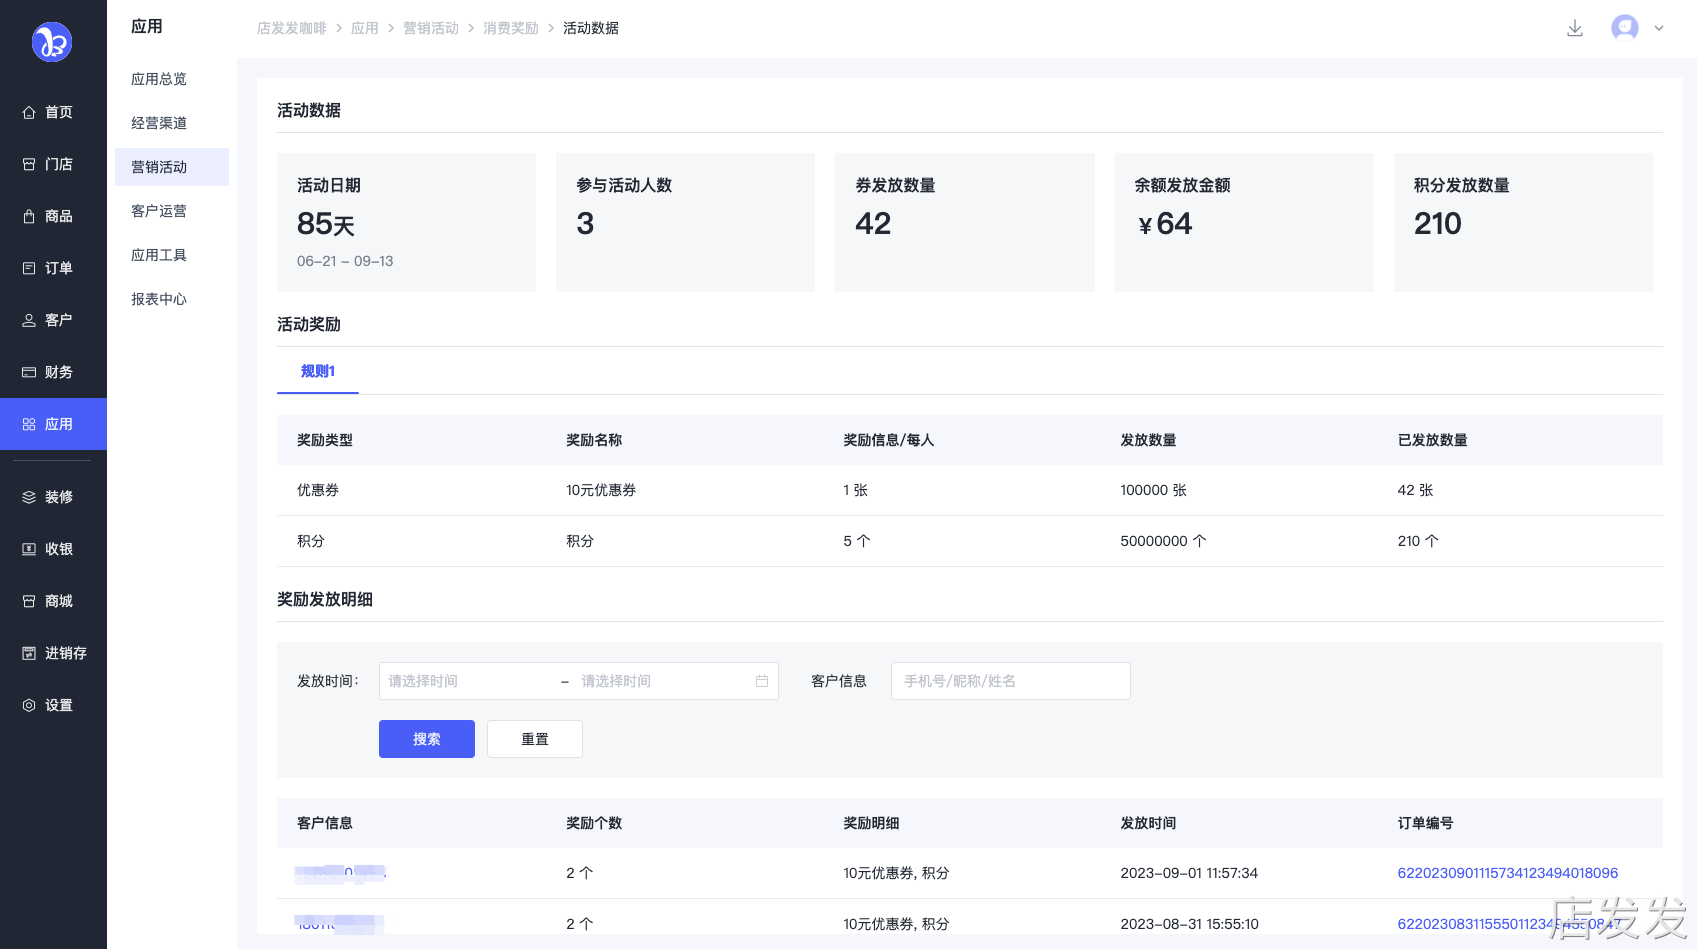
Task: Click the 50000000 个 issue quantity cell
Action: point(1163,541)
